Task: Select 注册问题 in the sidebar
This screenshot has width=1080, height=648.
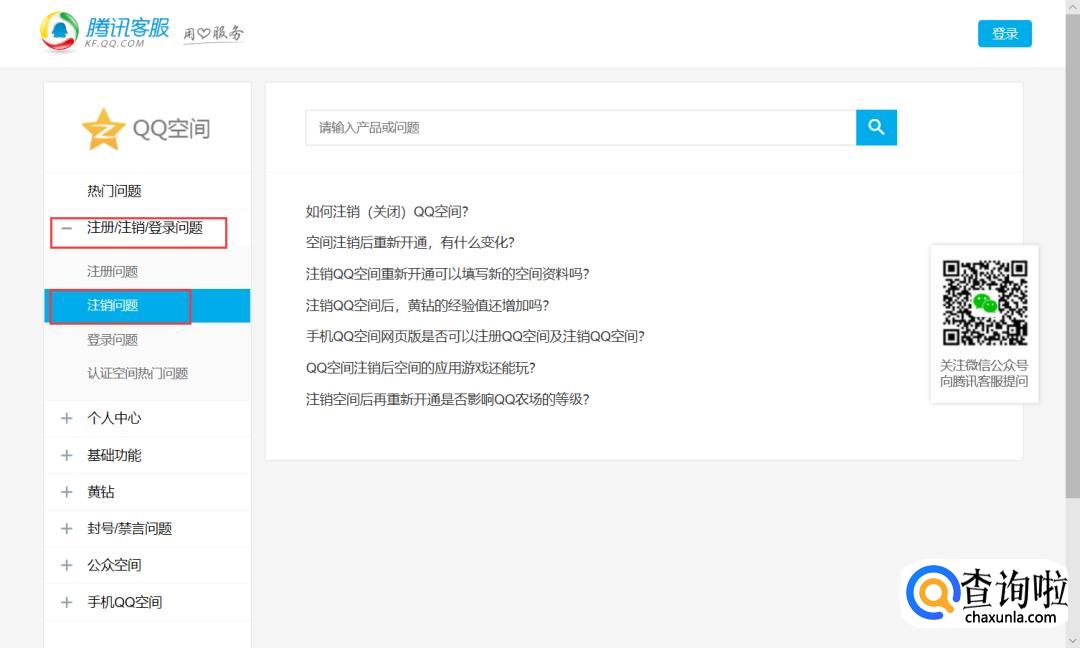Action: pyautogui.click(x=112, y=271)
